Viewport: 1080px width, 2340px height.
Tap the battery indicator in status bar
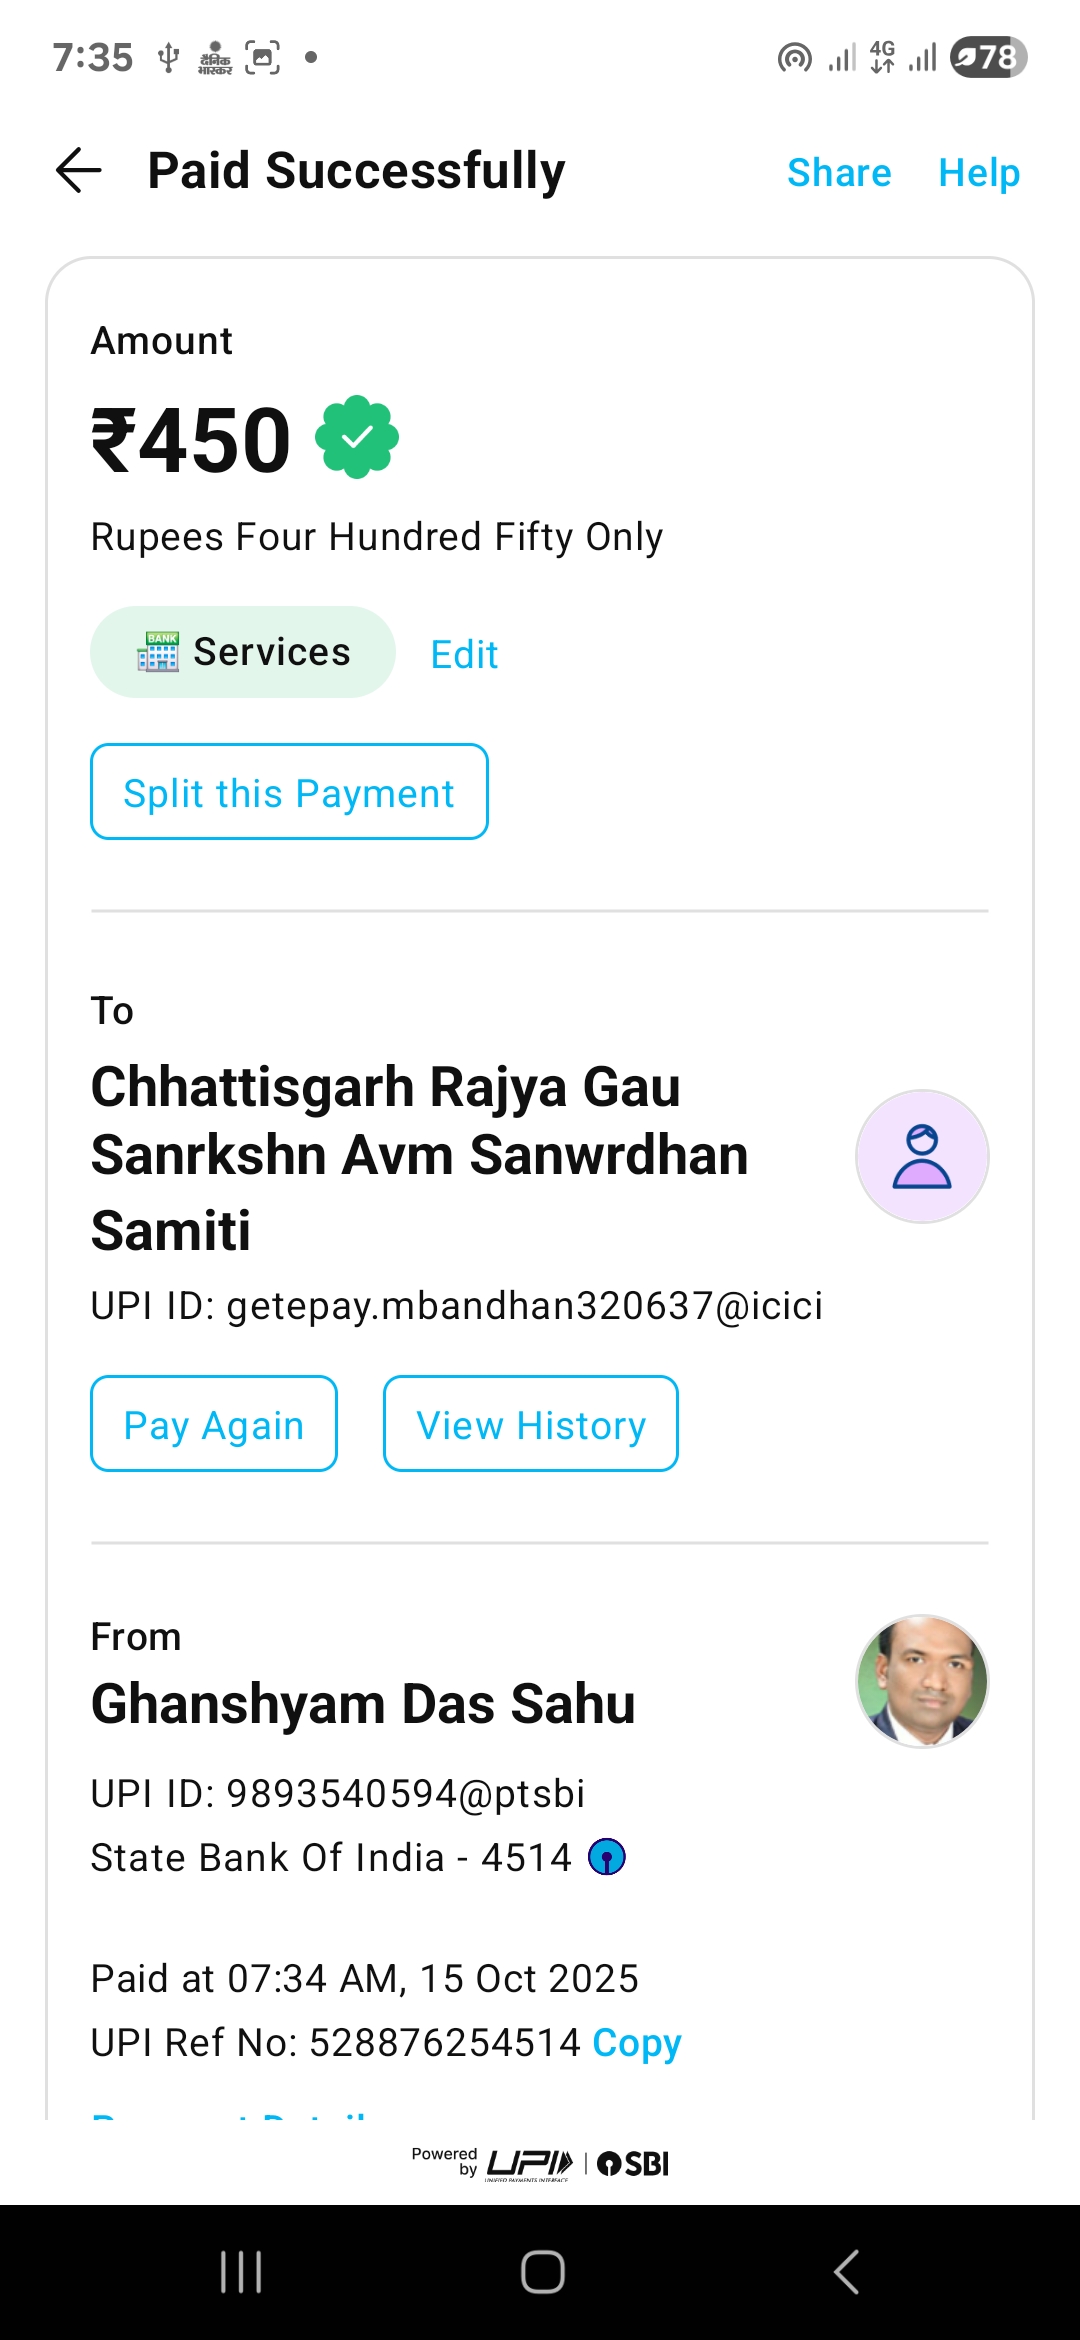988,57
